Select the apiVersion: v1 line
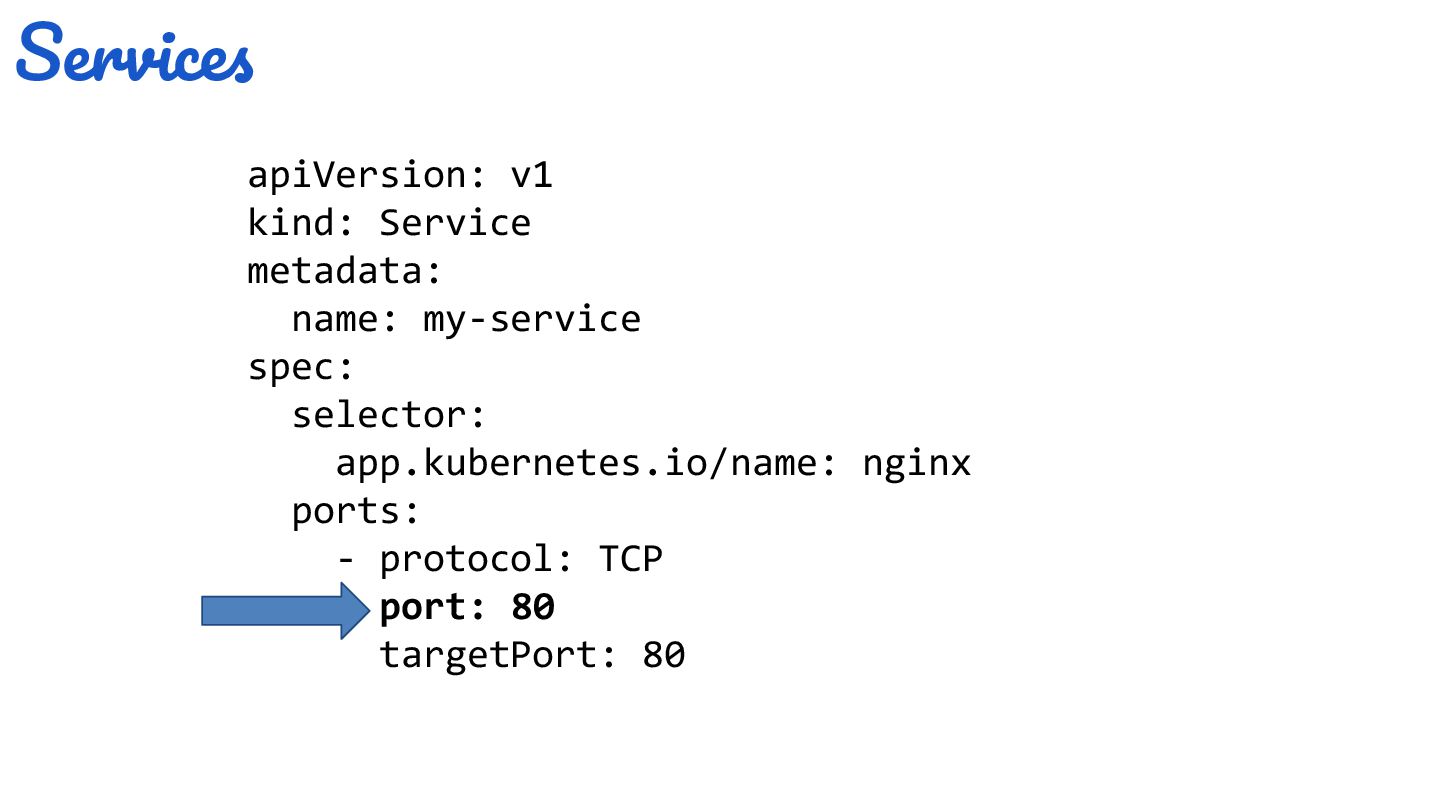 click(x=400, y=176)
